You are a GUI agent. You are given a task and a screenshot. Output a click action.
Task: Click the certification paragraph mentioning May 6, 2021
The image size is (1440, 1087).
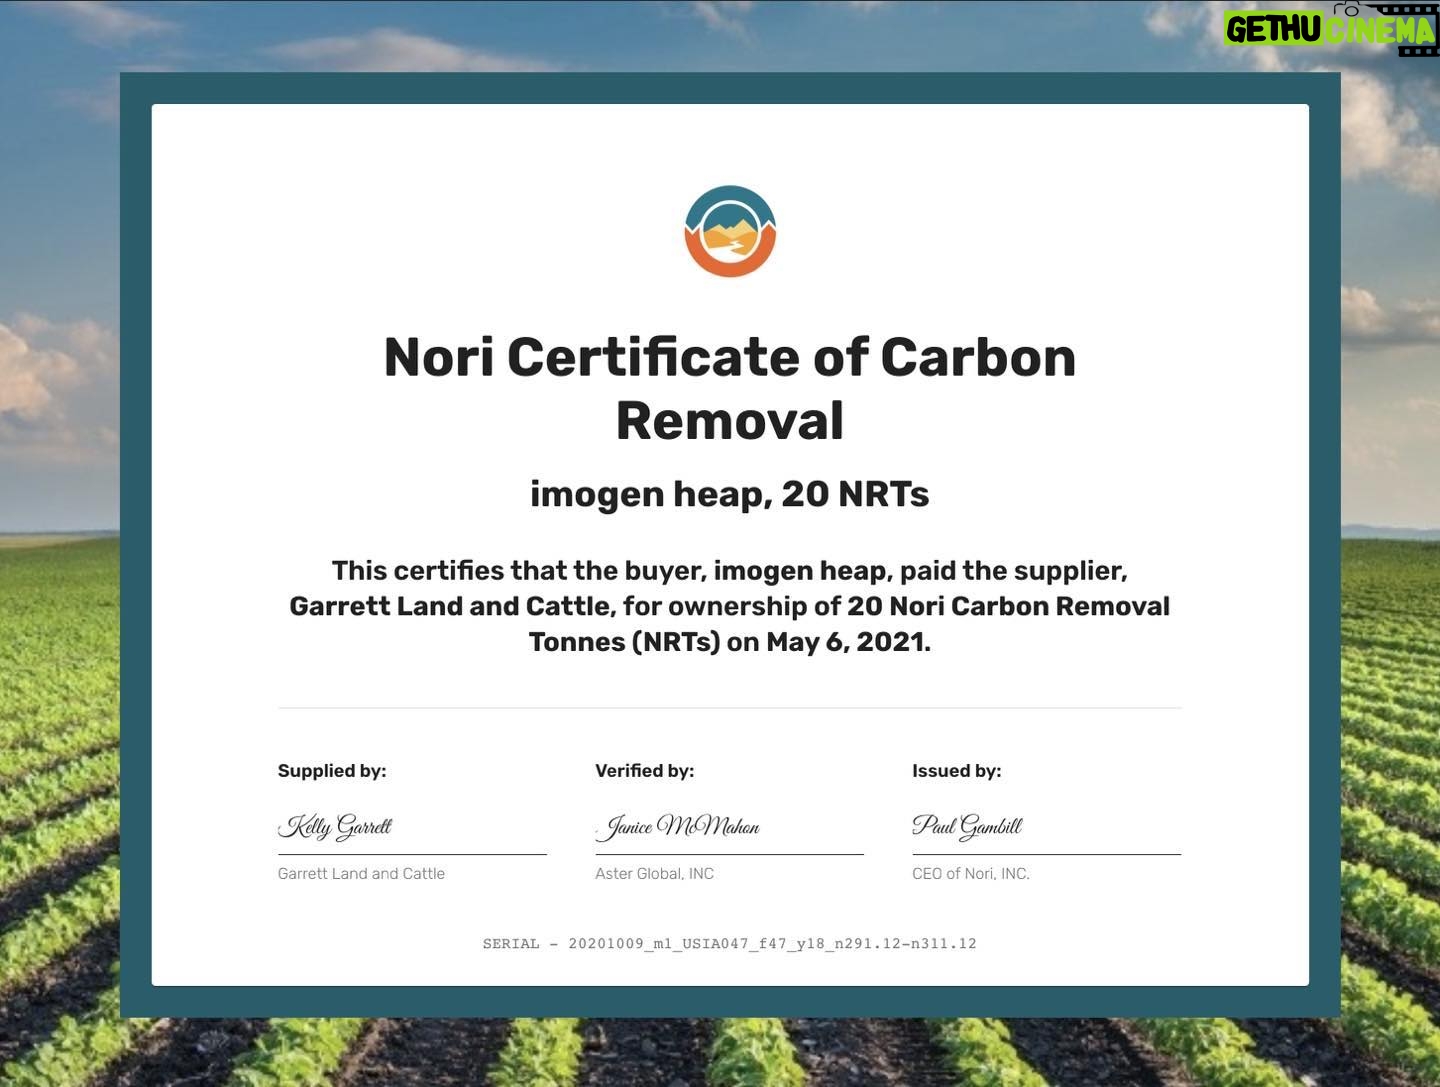click(730, 606)
